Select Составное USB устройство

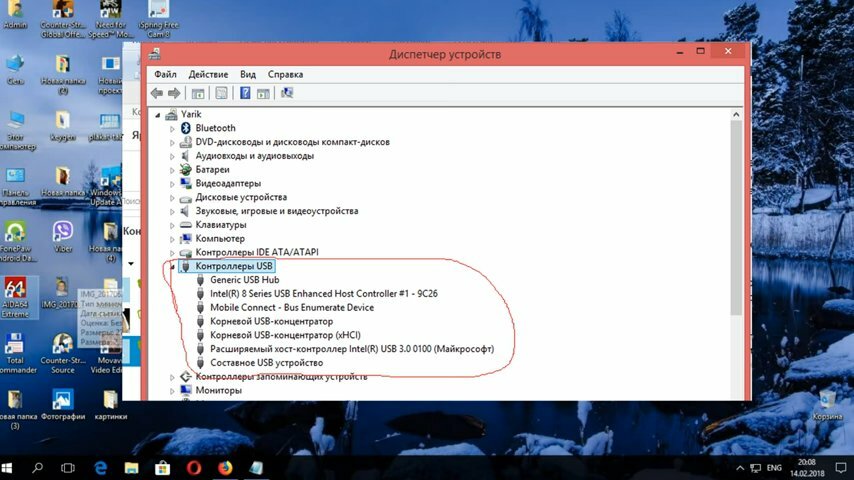(266, 363)
